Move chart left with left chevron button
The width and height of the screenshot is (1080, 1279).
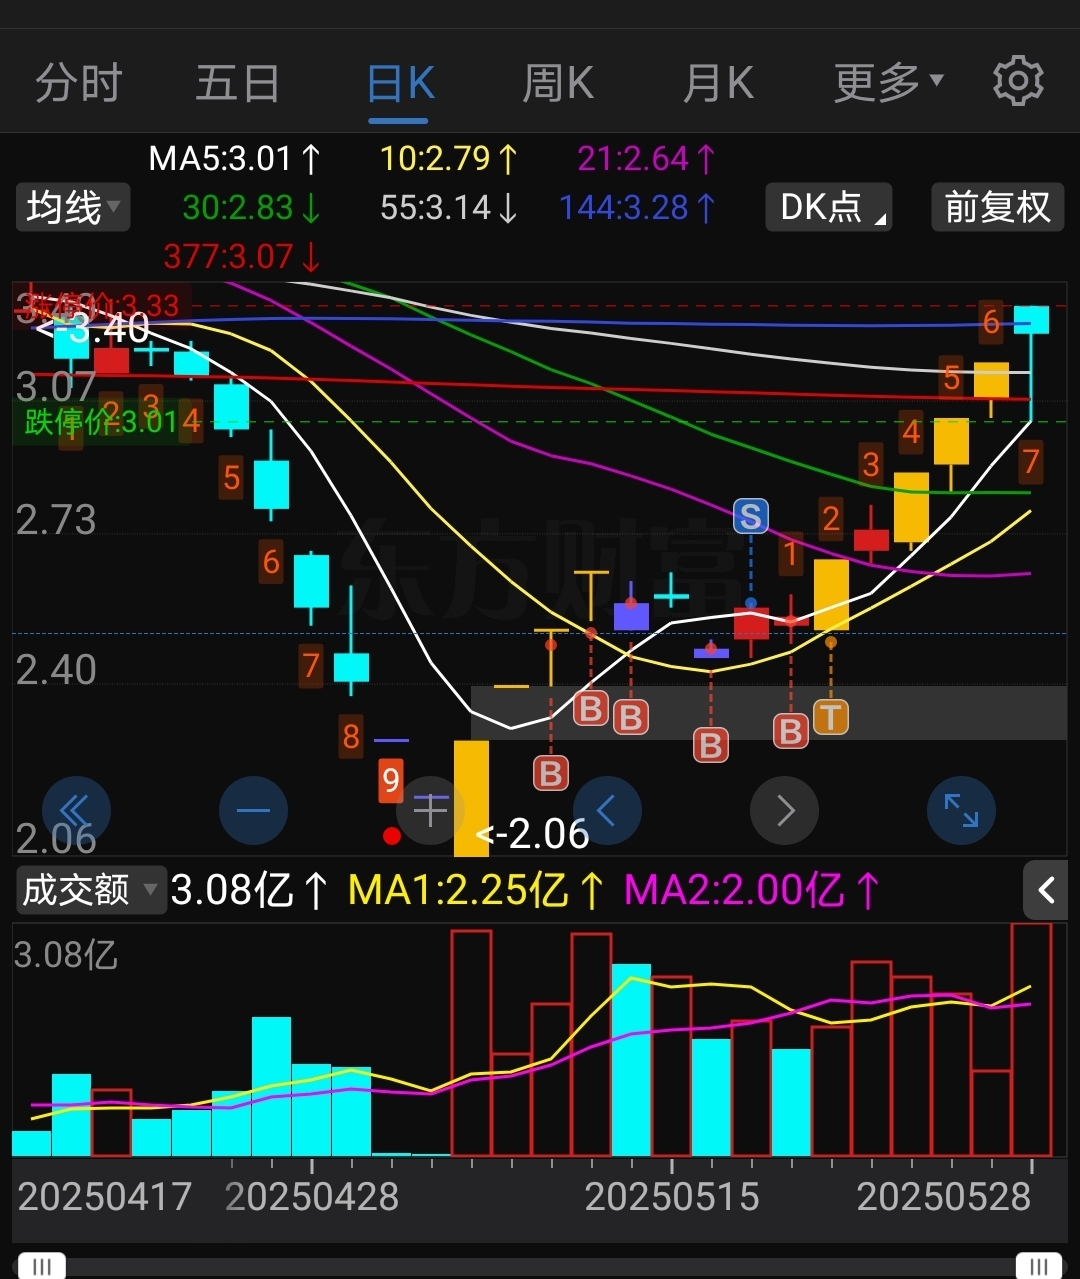pyautogui.click(x=606, y=810)
